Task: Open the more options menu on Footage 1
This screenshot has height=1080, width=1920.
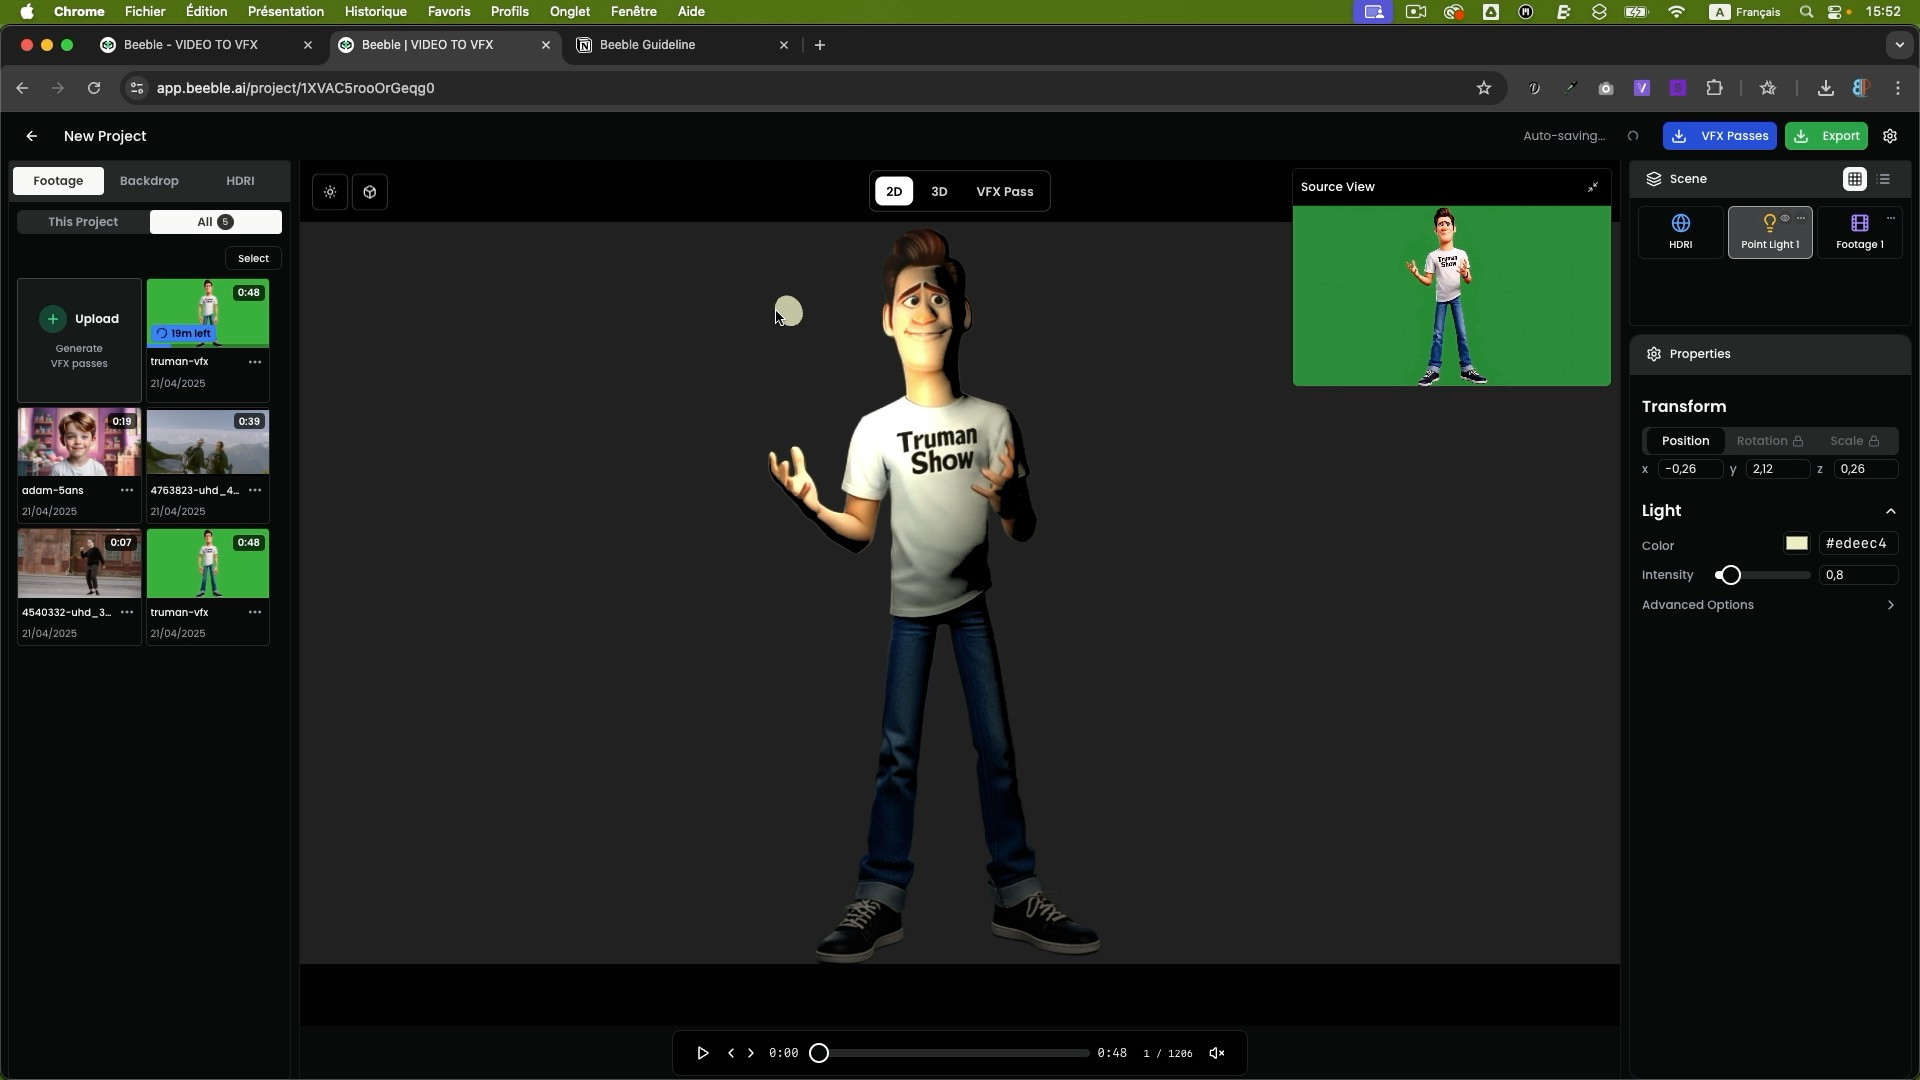Action: coord(1891,218)
